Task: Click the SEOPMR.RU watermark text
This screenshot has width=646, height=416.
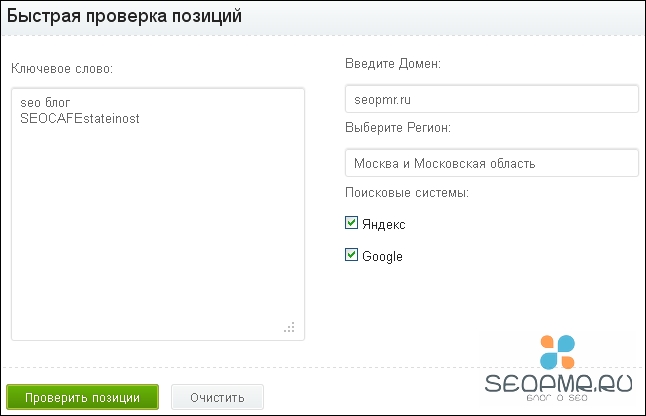Action: 554,385
